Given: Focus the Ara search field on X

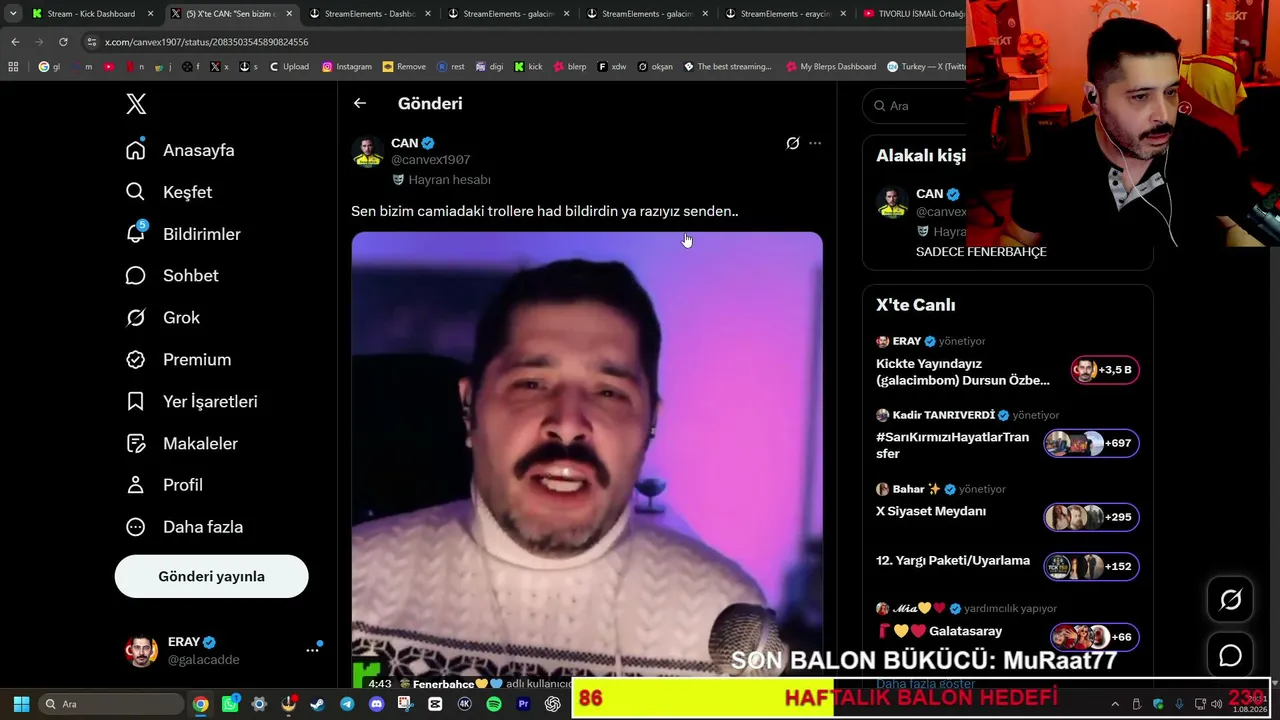Looking at the screenshot, I should (x=915, y=106).
